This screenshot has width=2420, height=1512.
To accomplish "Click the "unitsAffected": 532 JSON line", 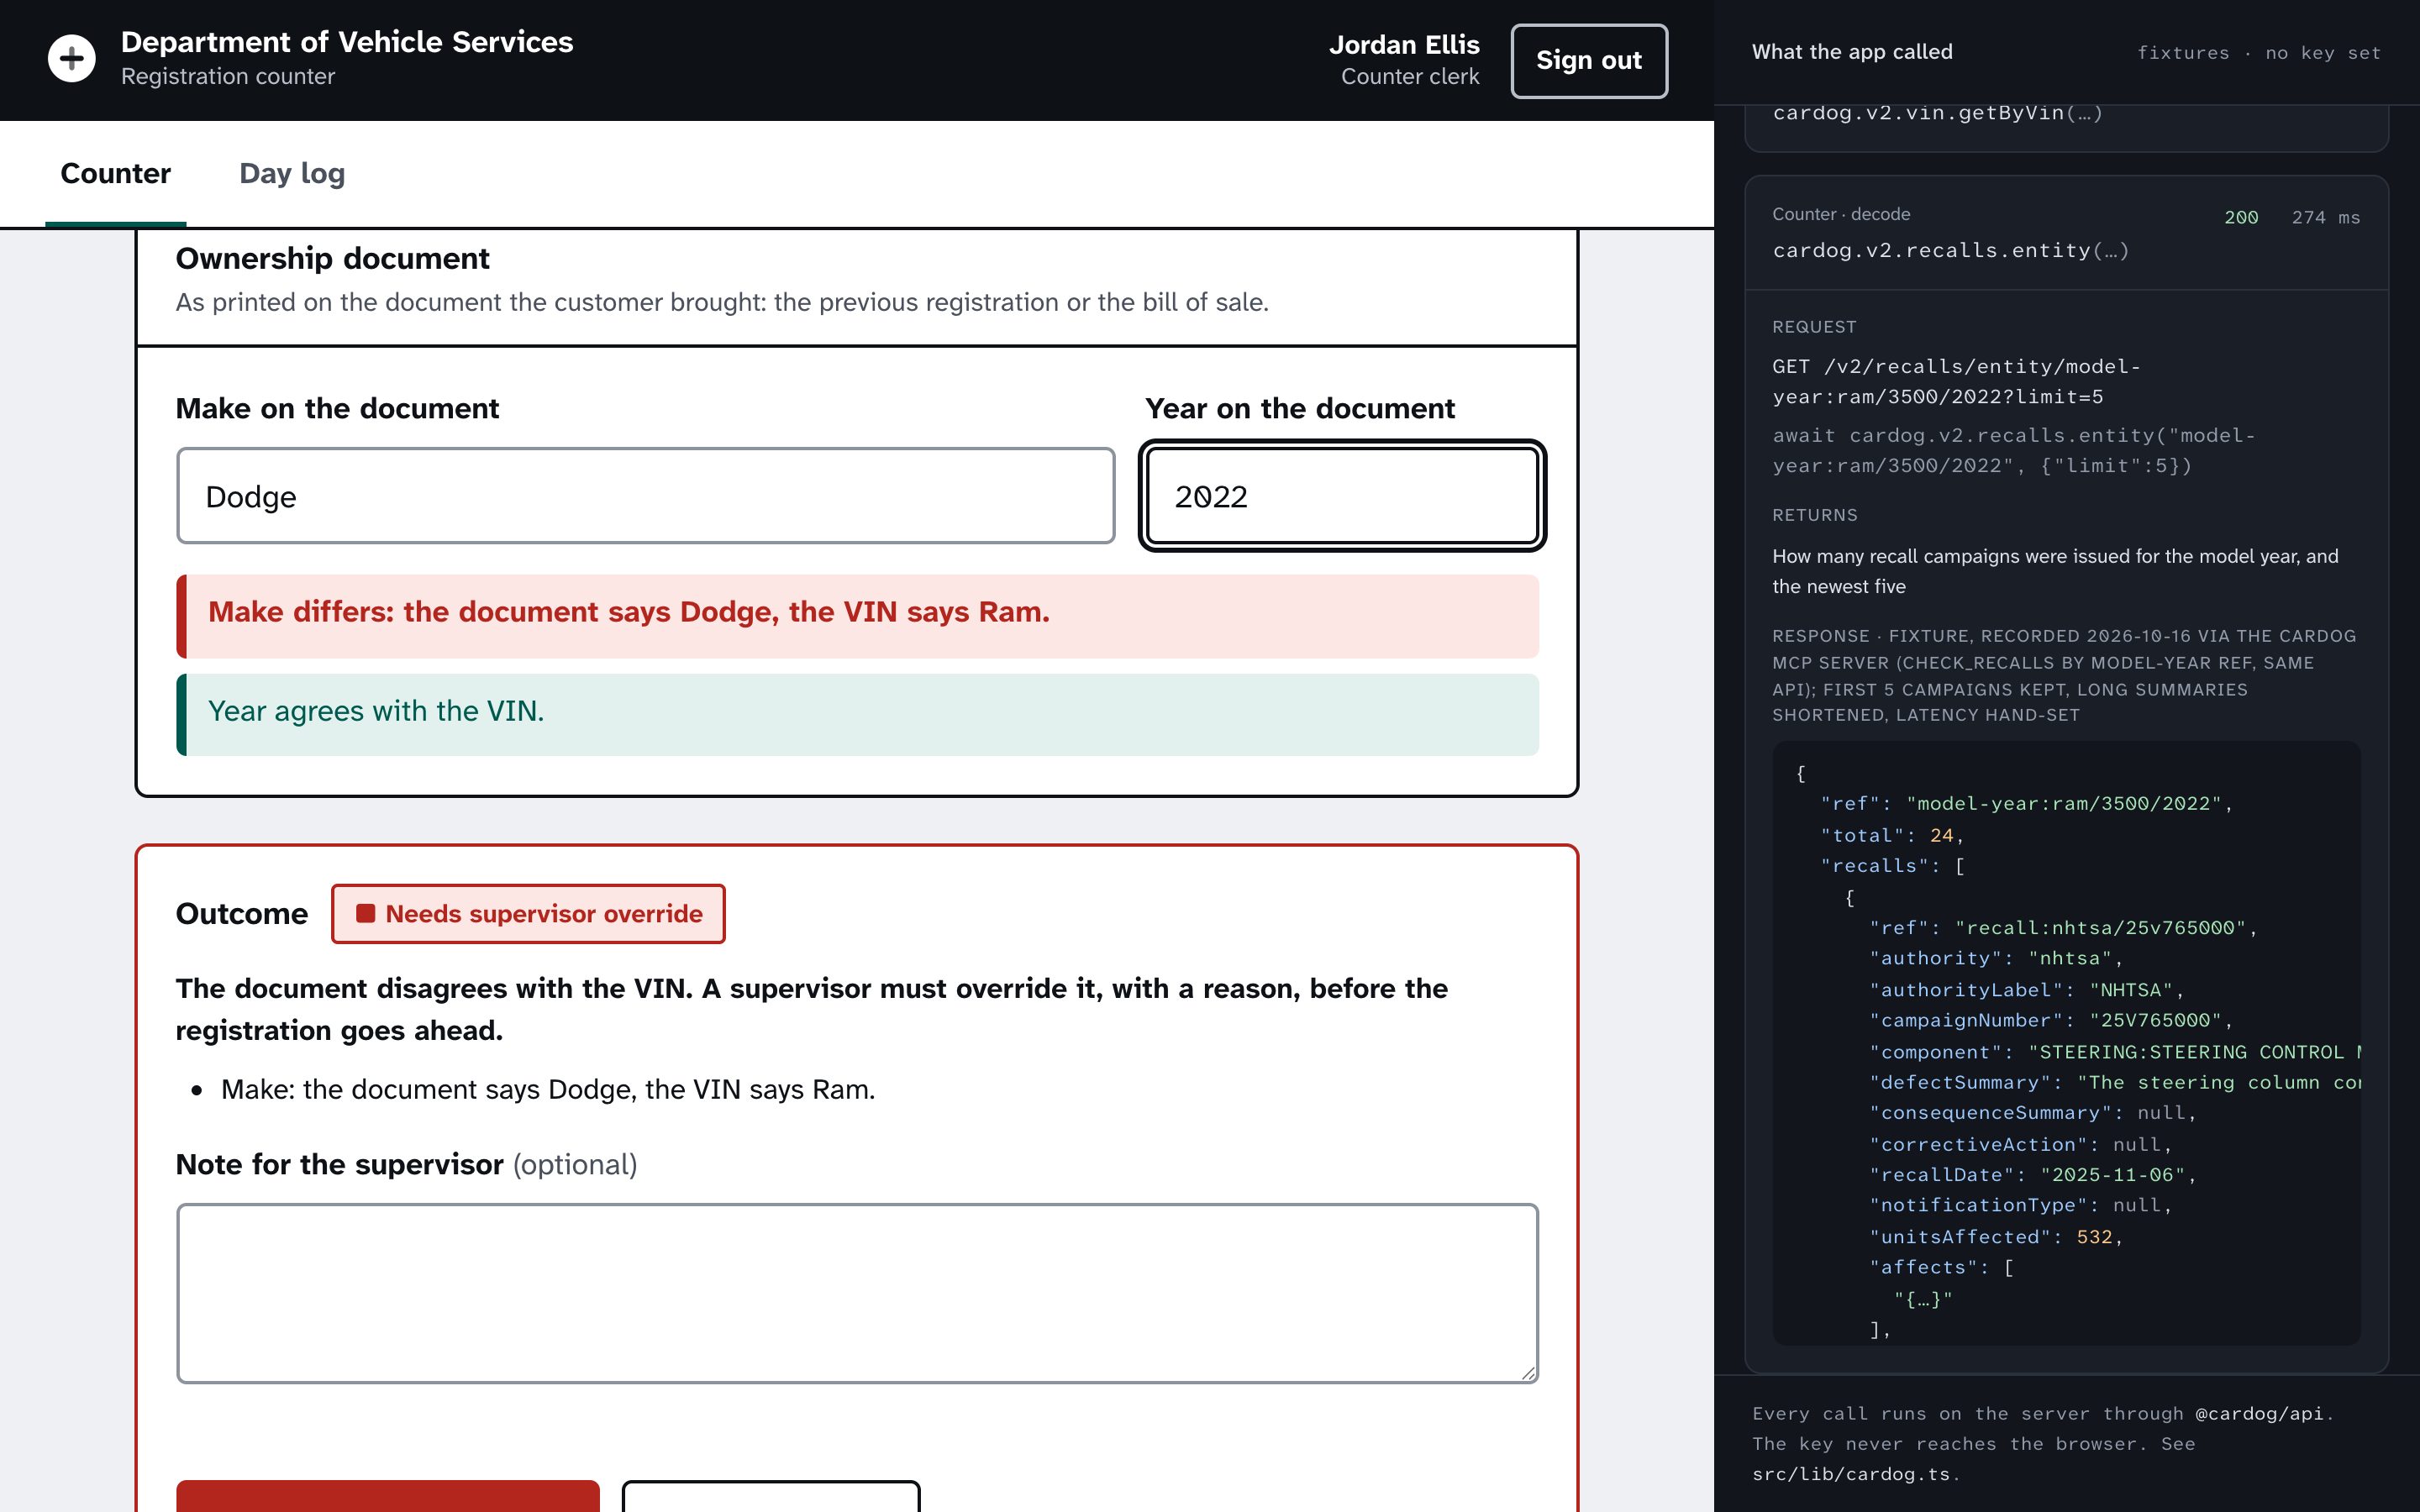I will coord(1995,1236).
